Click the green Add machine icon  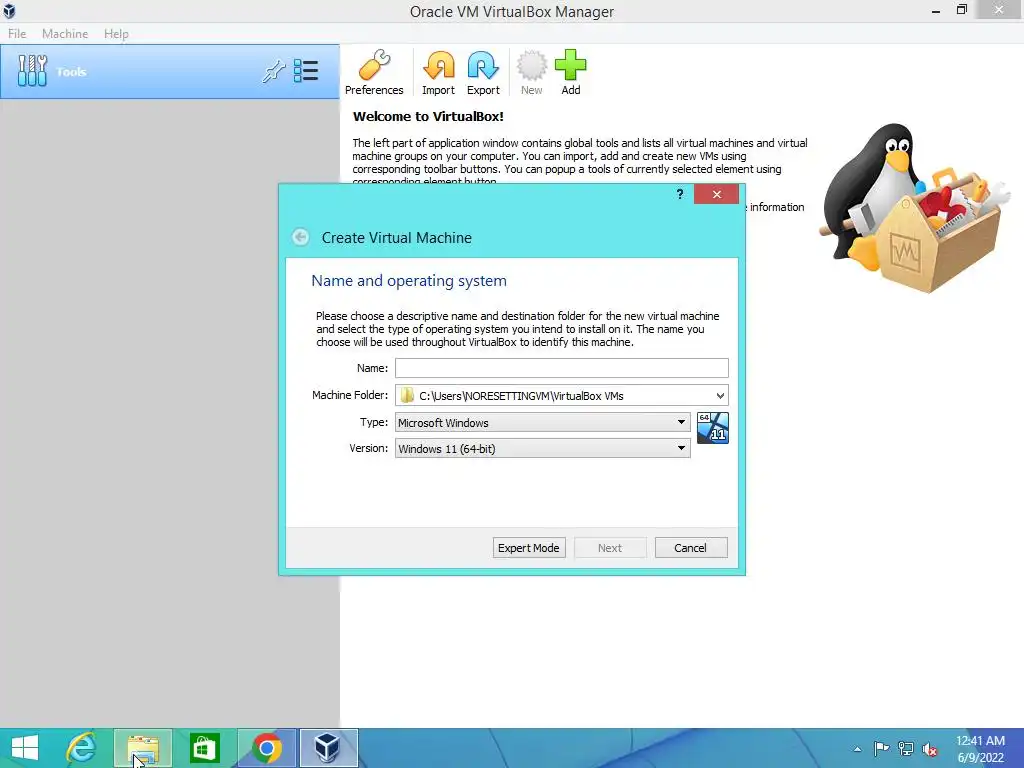[571, 72]
